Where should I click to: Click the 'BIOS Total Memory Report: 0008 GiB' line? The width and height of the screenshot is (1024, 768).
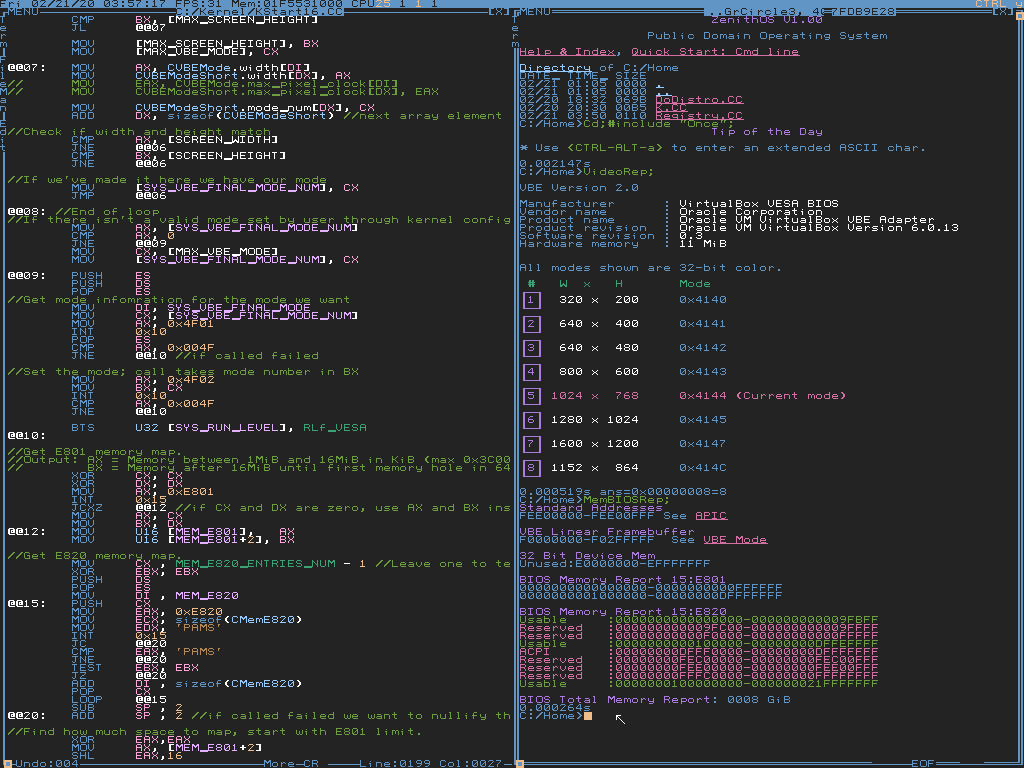pos(655,699)
